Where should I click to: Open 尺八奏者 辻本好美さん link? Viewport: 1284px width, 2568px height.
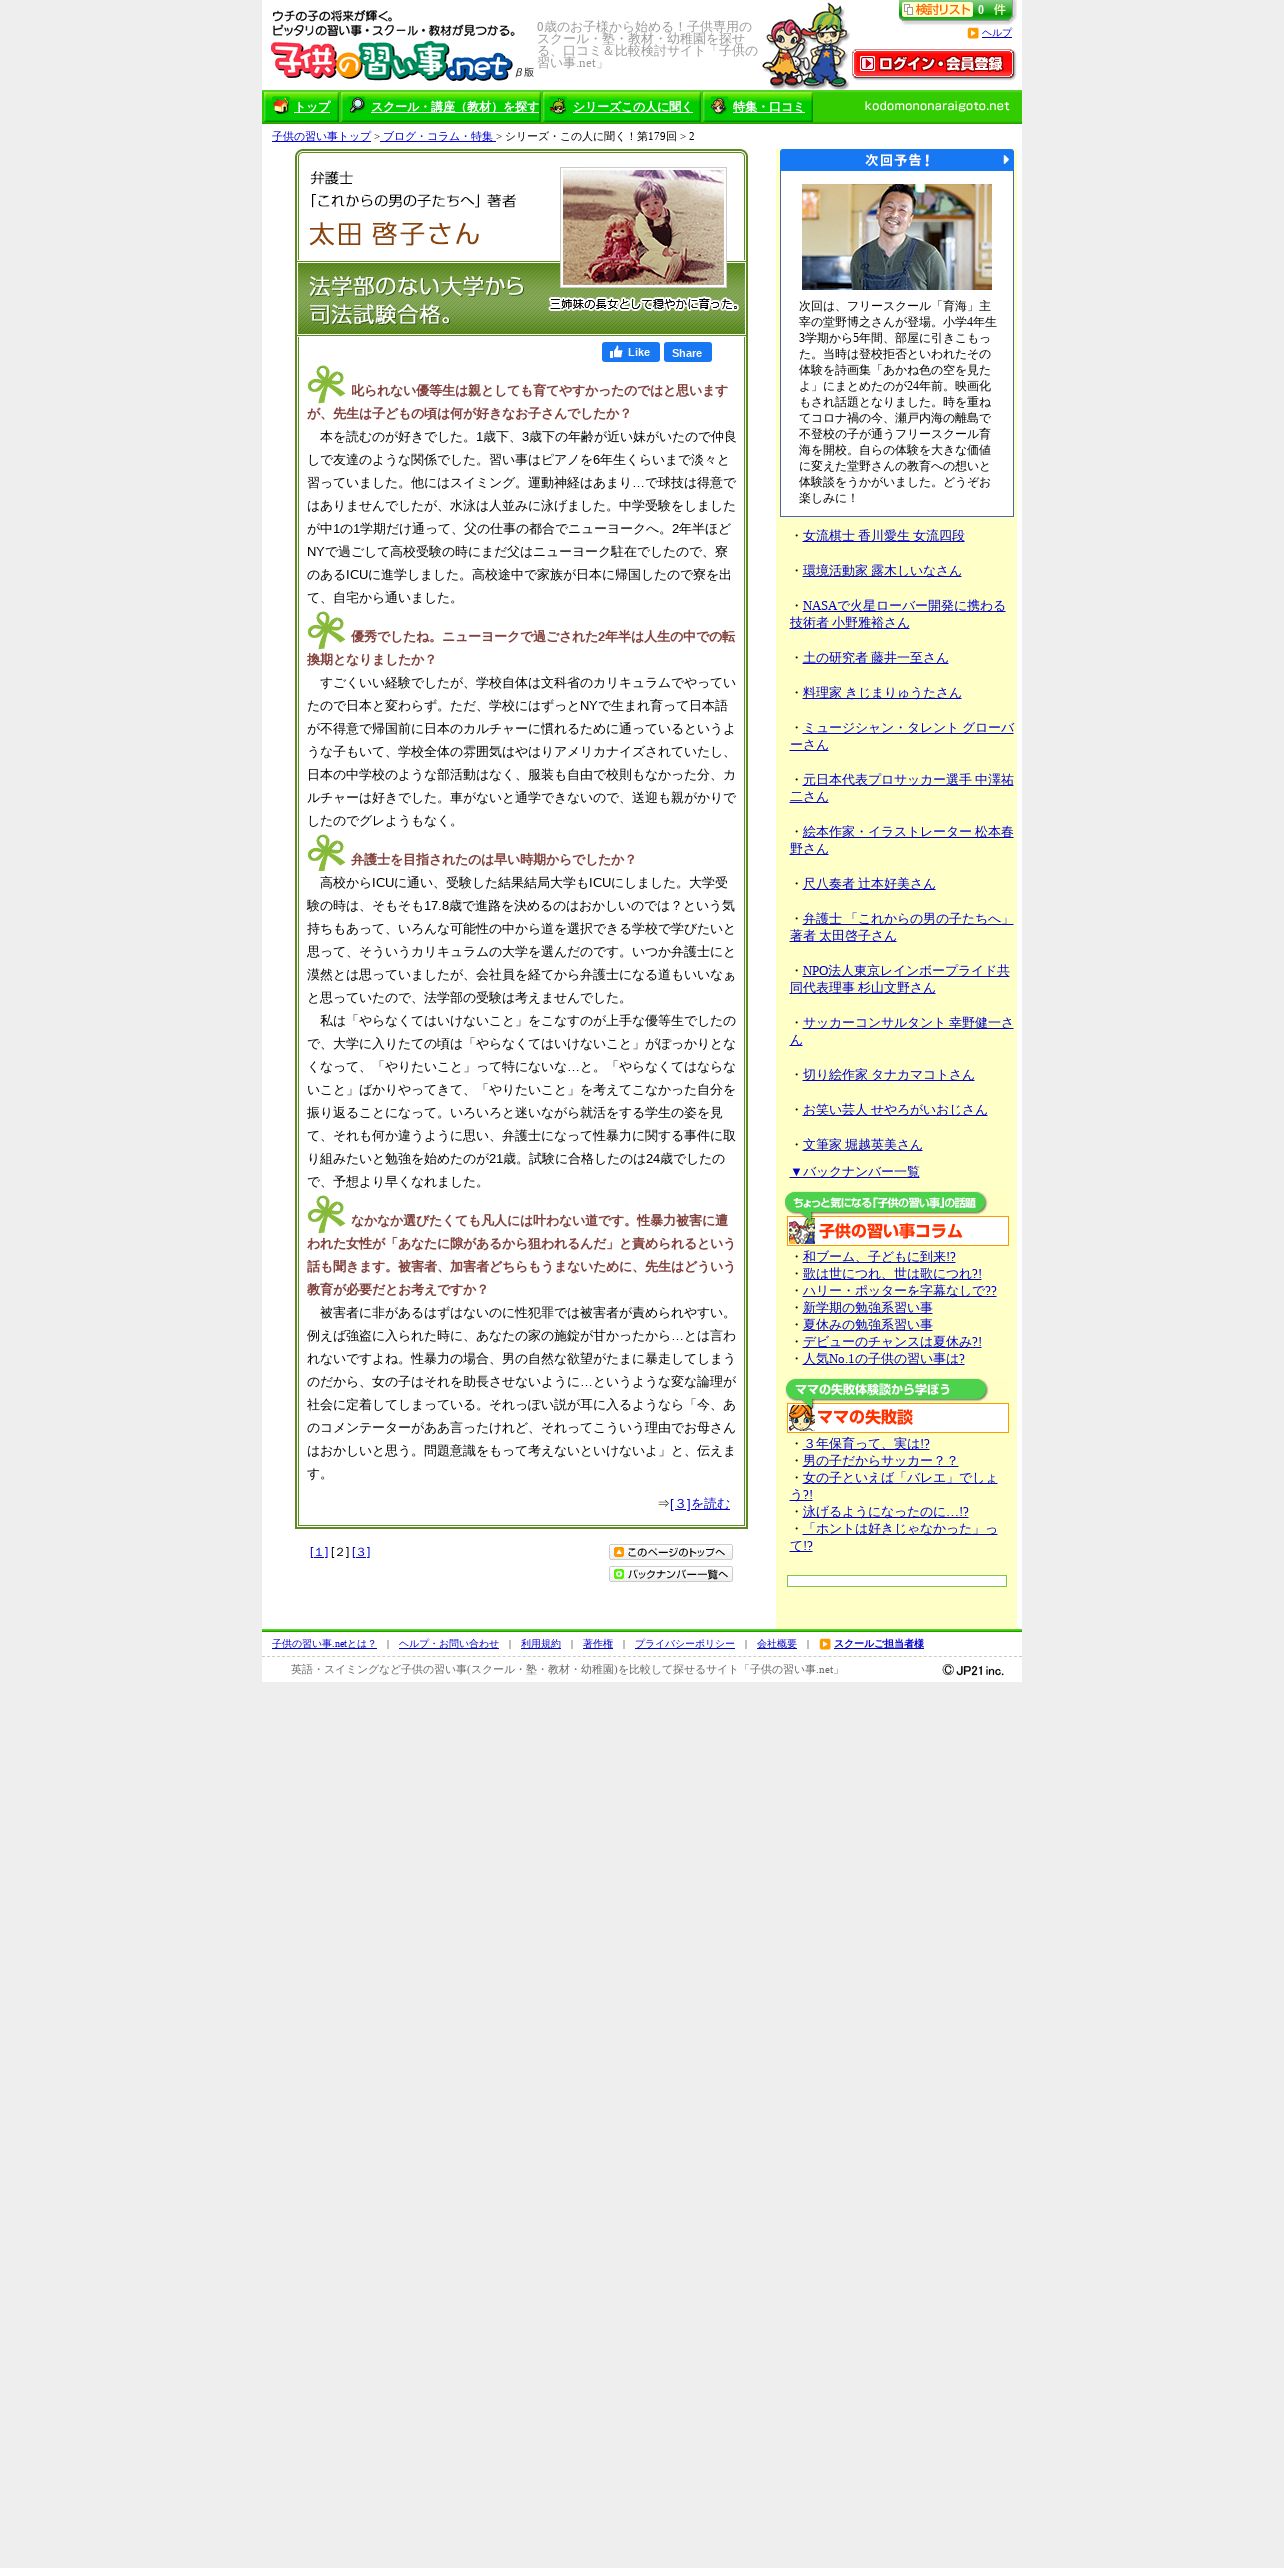(x=868, y=884)
